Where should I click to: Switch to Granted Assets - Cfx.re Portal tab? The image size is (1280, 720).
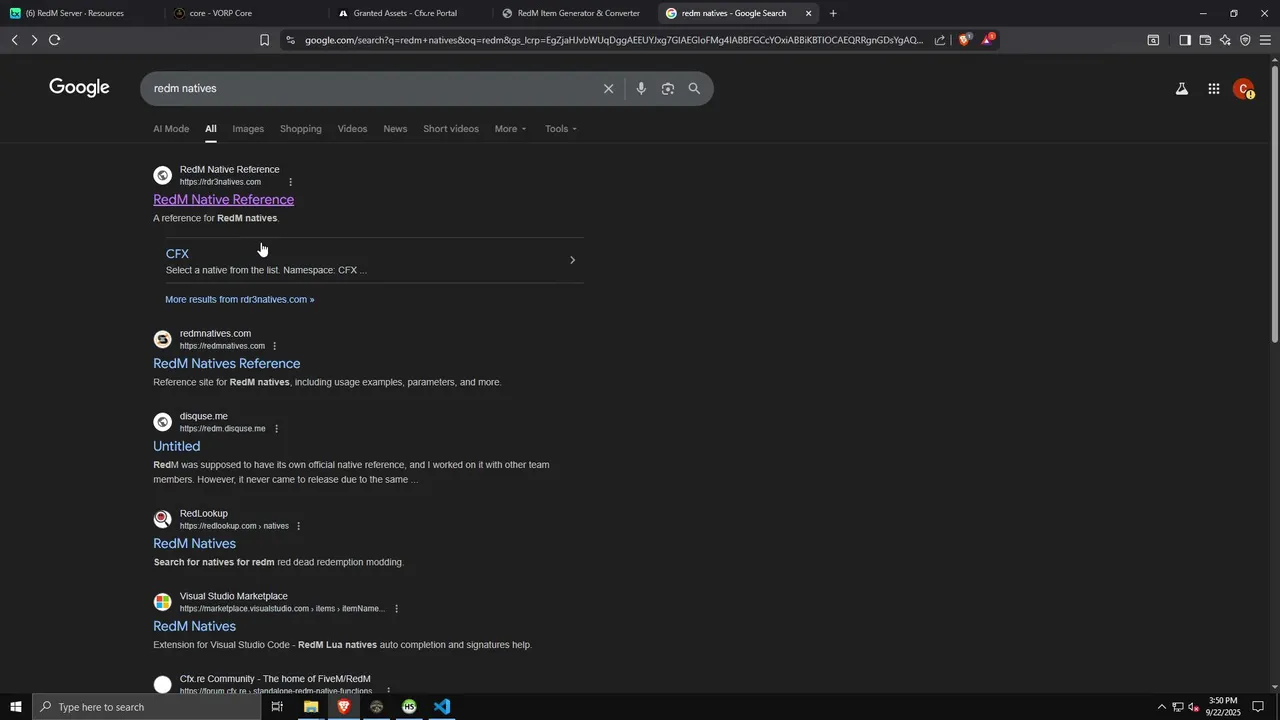pos(410,13)
